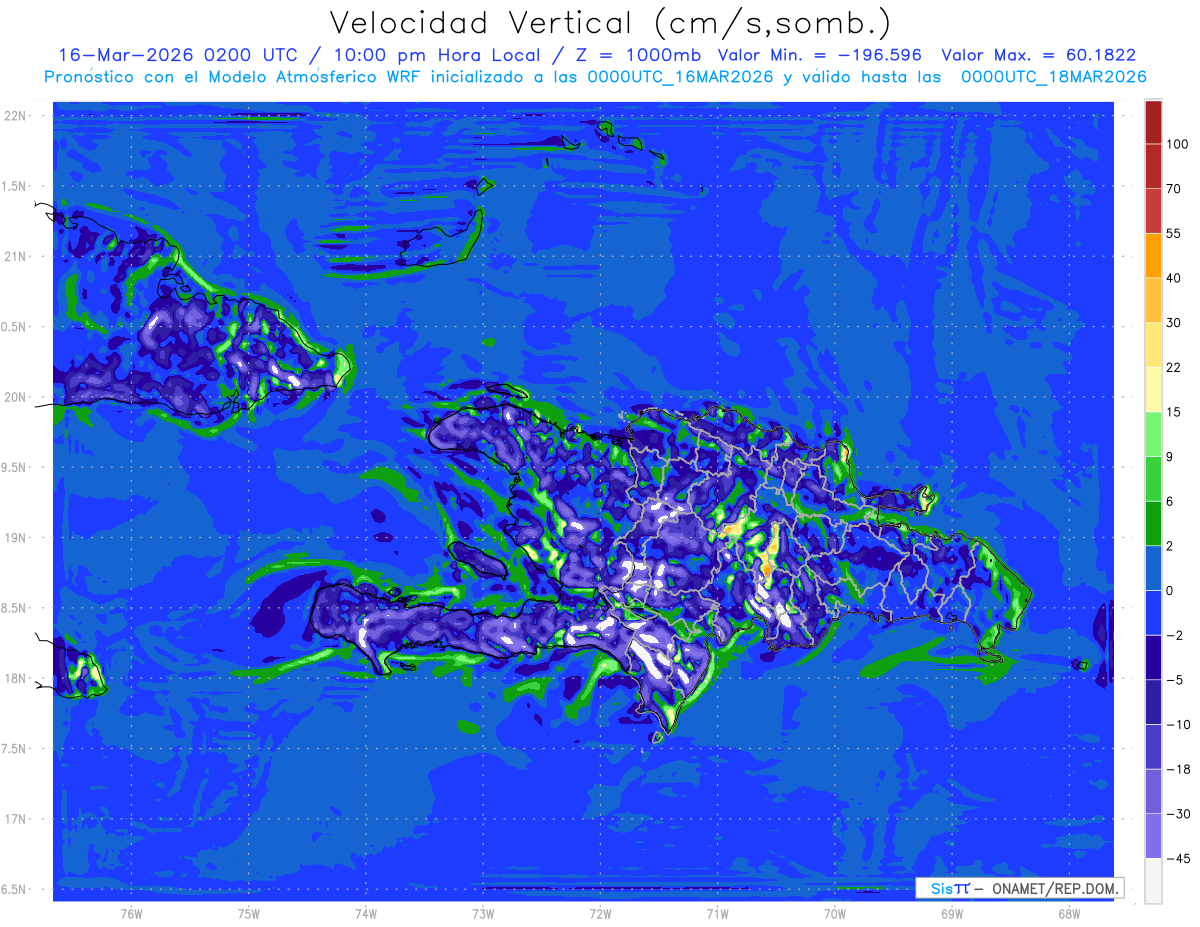Click the longitude label "68W"
The height and width of the screenshot is (927, 1200).
tap(1069, 914)
